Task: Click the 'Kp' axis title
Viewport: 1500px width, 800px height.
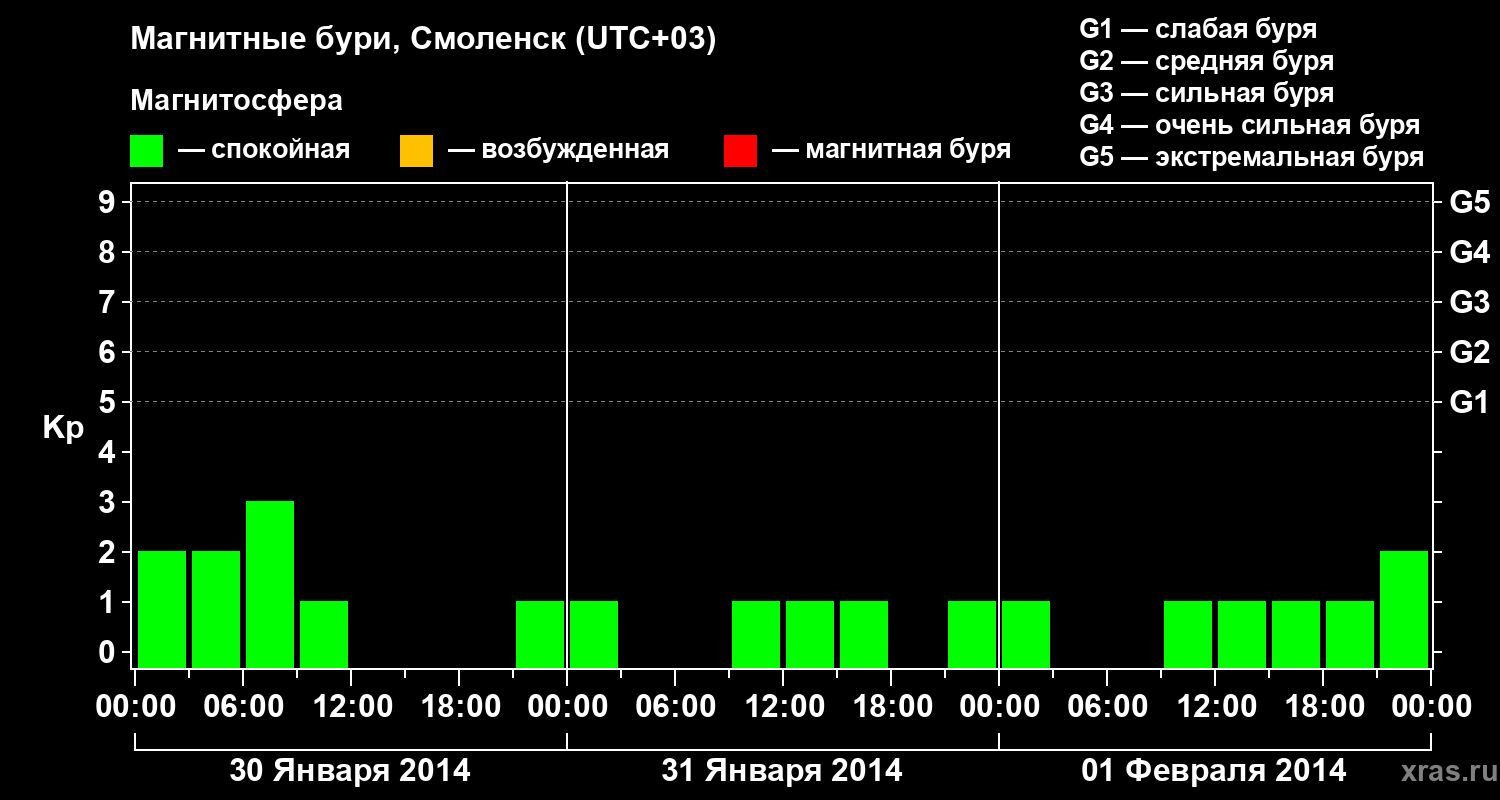Action: point(62,428)
